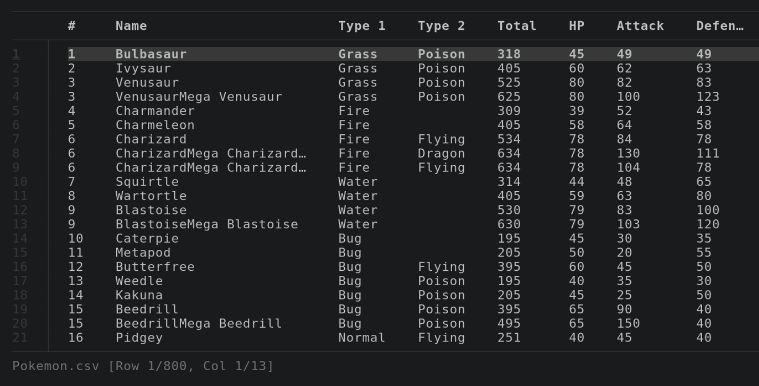Image resolution: width=759 pixels, height=386 pixels.
Task: Click the # column header
Action: (x=72, y=26)
